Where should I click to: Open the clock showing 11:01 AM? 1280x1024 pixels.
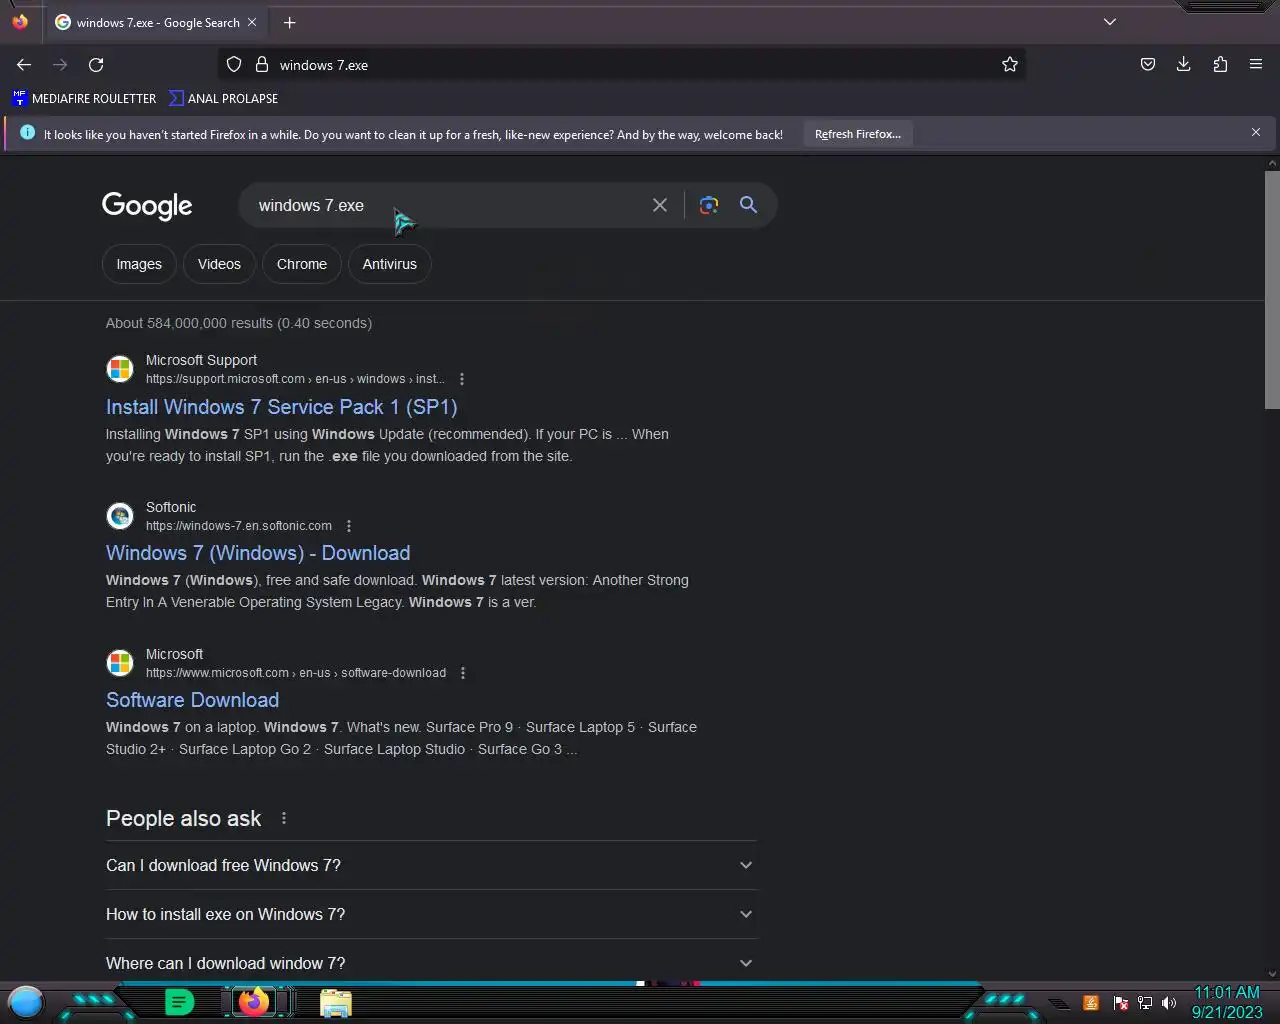pos(1227,1002)
